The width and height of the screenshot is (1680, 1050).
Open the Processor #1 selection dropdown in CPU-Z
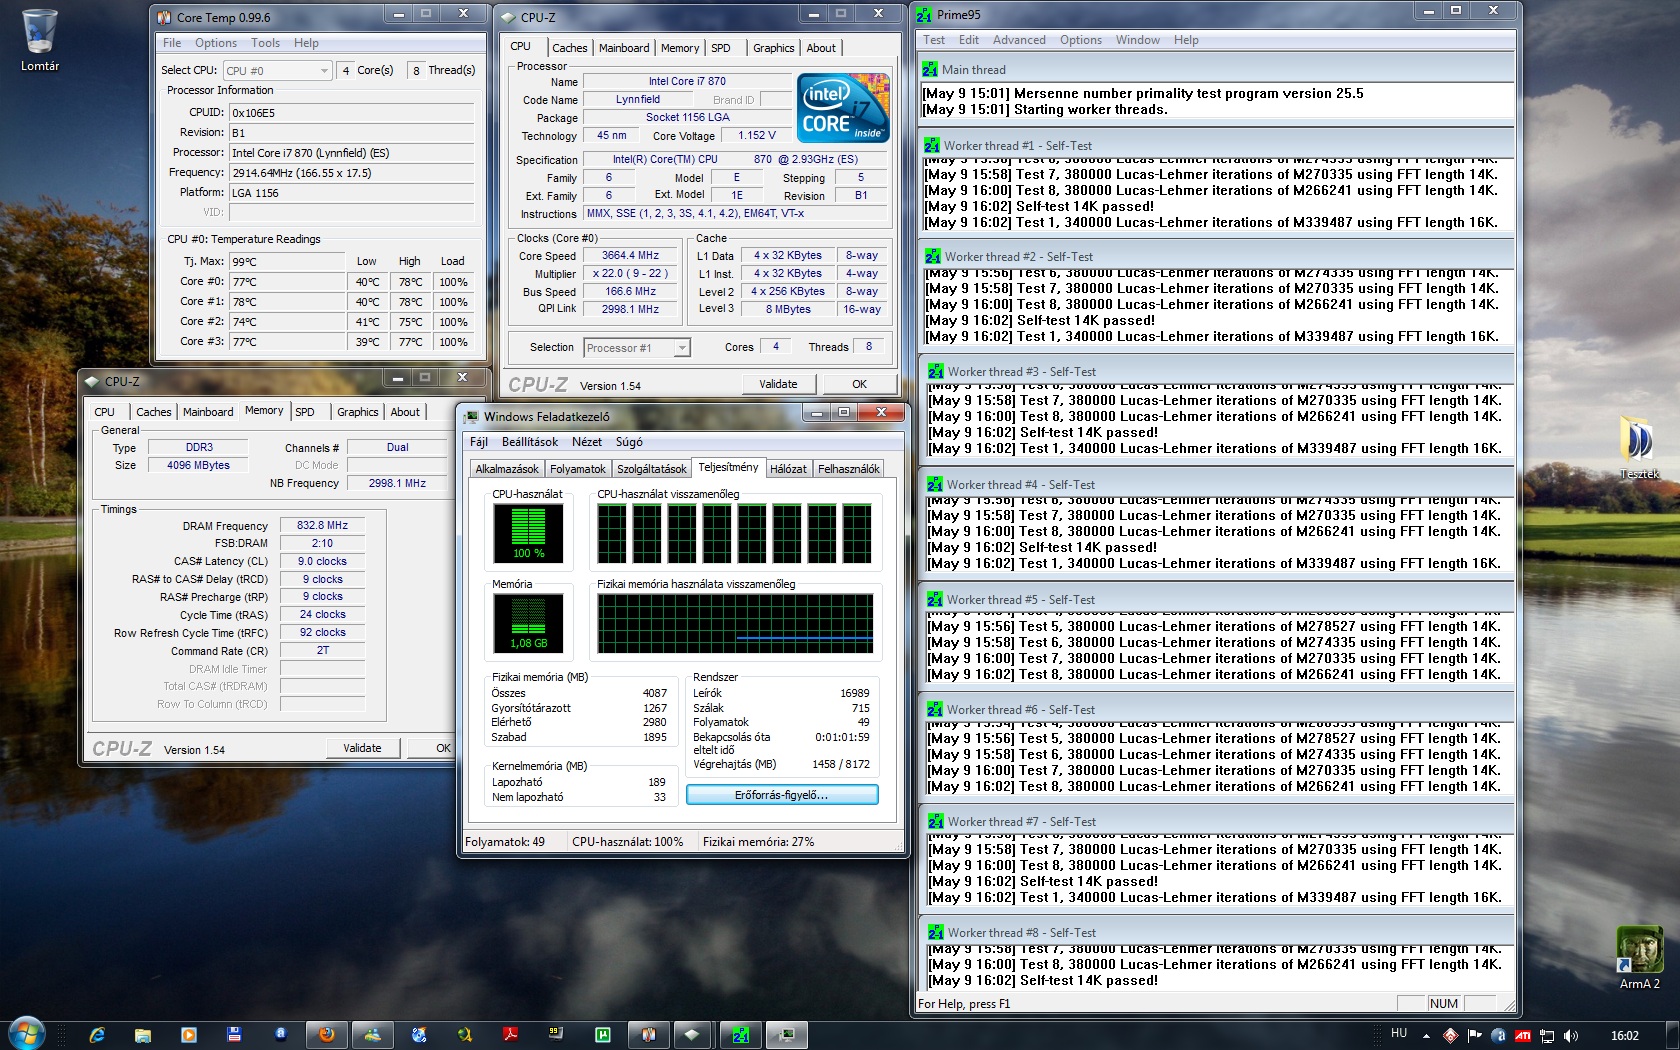click(x=637, y=348)
